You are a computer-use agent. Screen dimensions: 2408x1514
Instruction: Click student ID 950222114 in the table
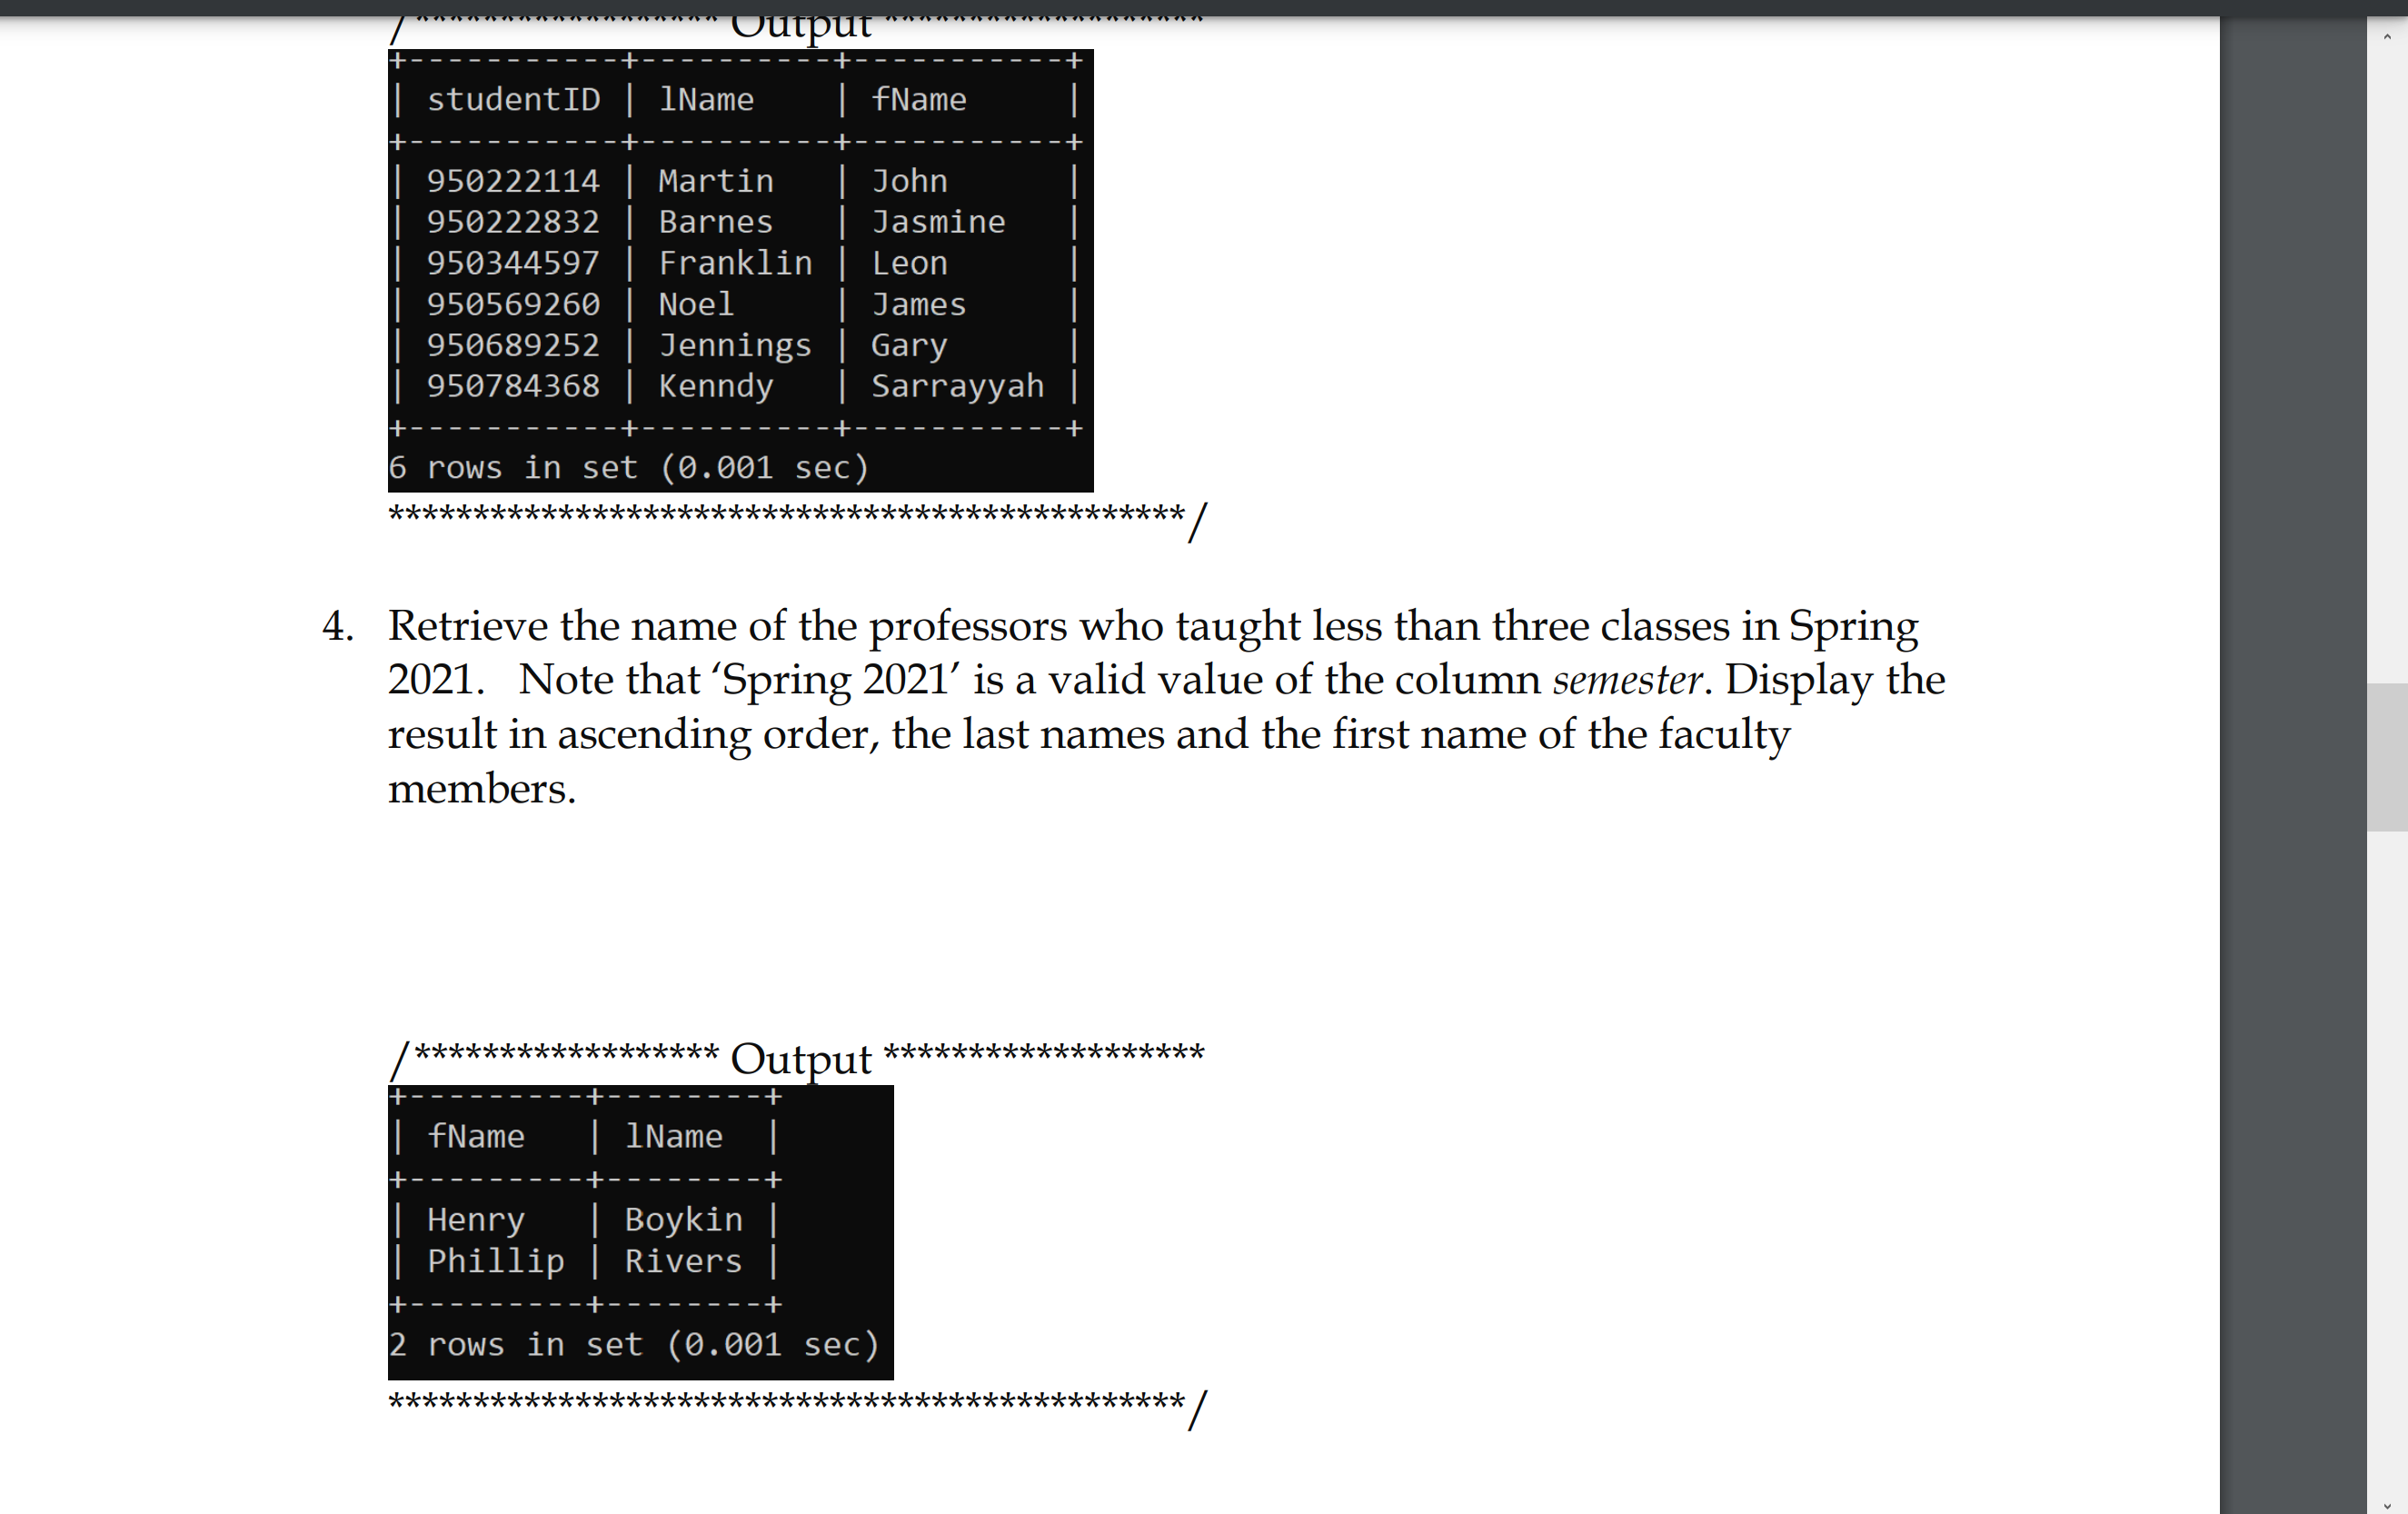[x=513, y=181]
